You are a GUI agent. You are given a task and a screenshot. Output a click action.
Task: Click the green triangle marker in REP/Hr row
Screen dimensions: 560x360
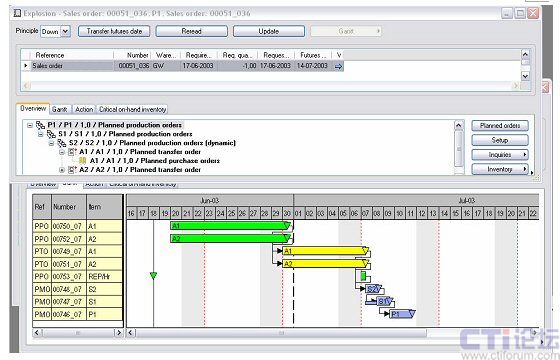[153, 275]
